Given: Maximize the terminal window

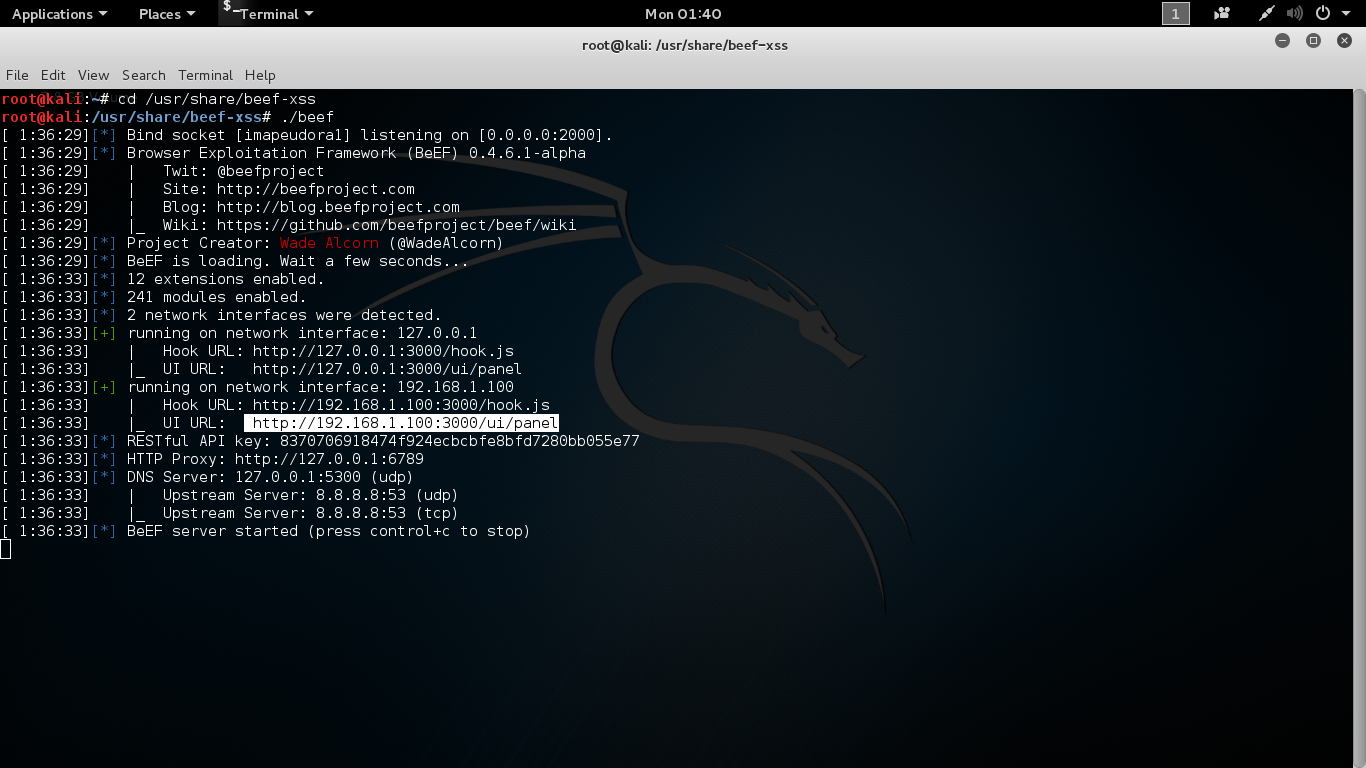Looking at the screenshot, I should (x=1314, y=41).
